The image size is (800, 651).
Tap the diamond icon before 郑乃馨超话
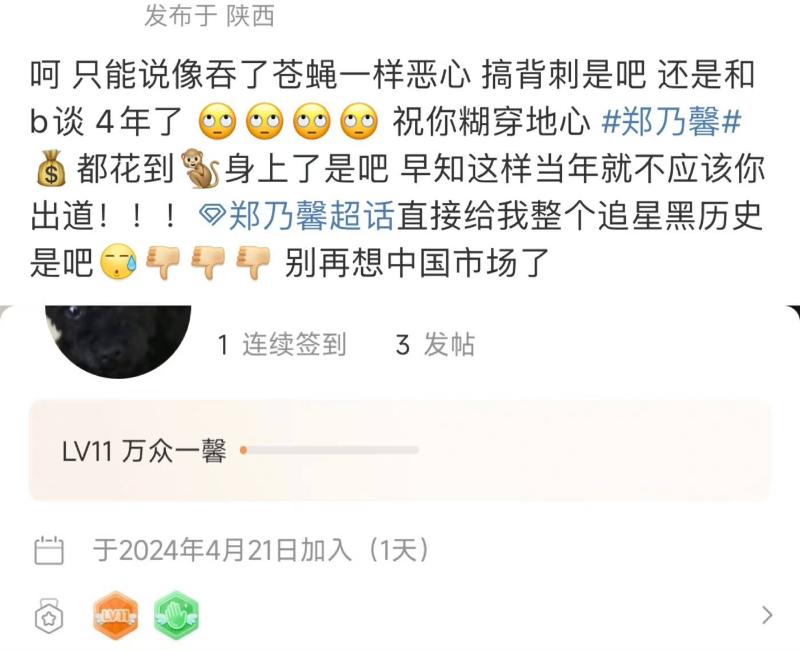(212, 216)
